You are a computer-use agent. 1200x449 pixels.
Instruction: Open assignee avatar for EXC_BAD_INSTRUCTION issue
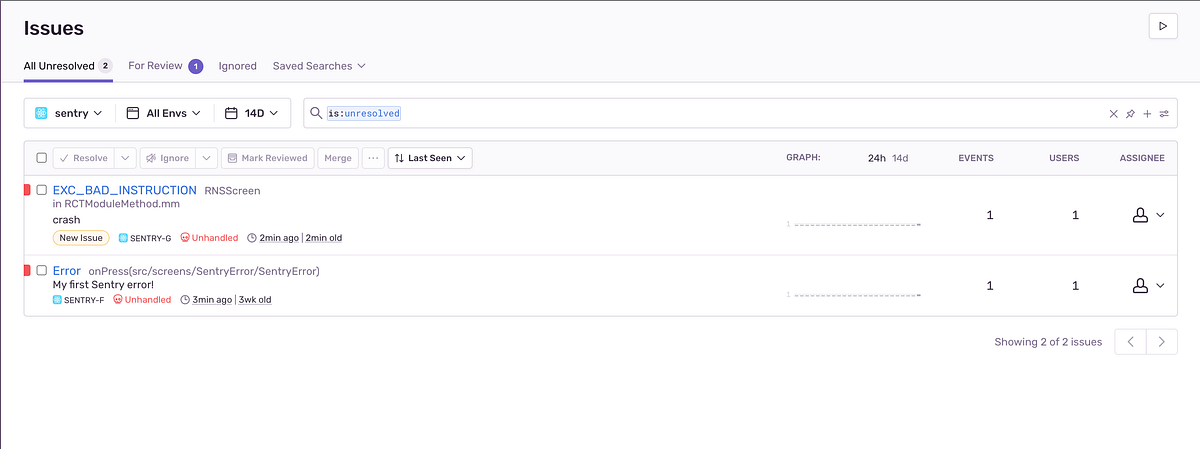pyautogui.click(x=1139, y=215)
